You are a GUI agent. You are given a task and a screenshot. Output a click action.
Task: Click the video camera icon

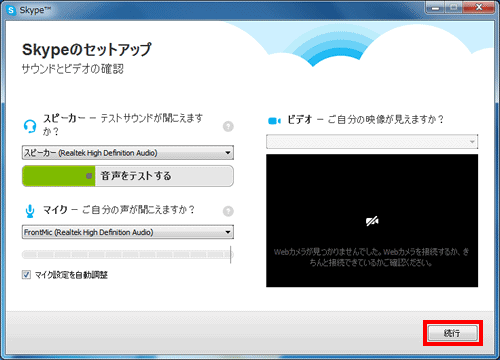(x=274, y=121)
